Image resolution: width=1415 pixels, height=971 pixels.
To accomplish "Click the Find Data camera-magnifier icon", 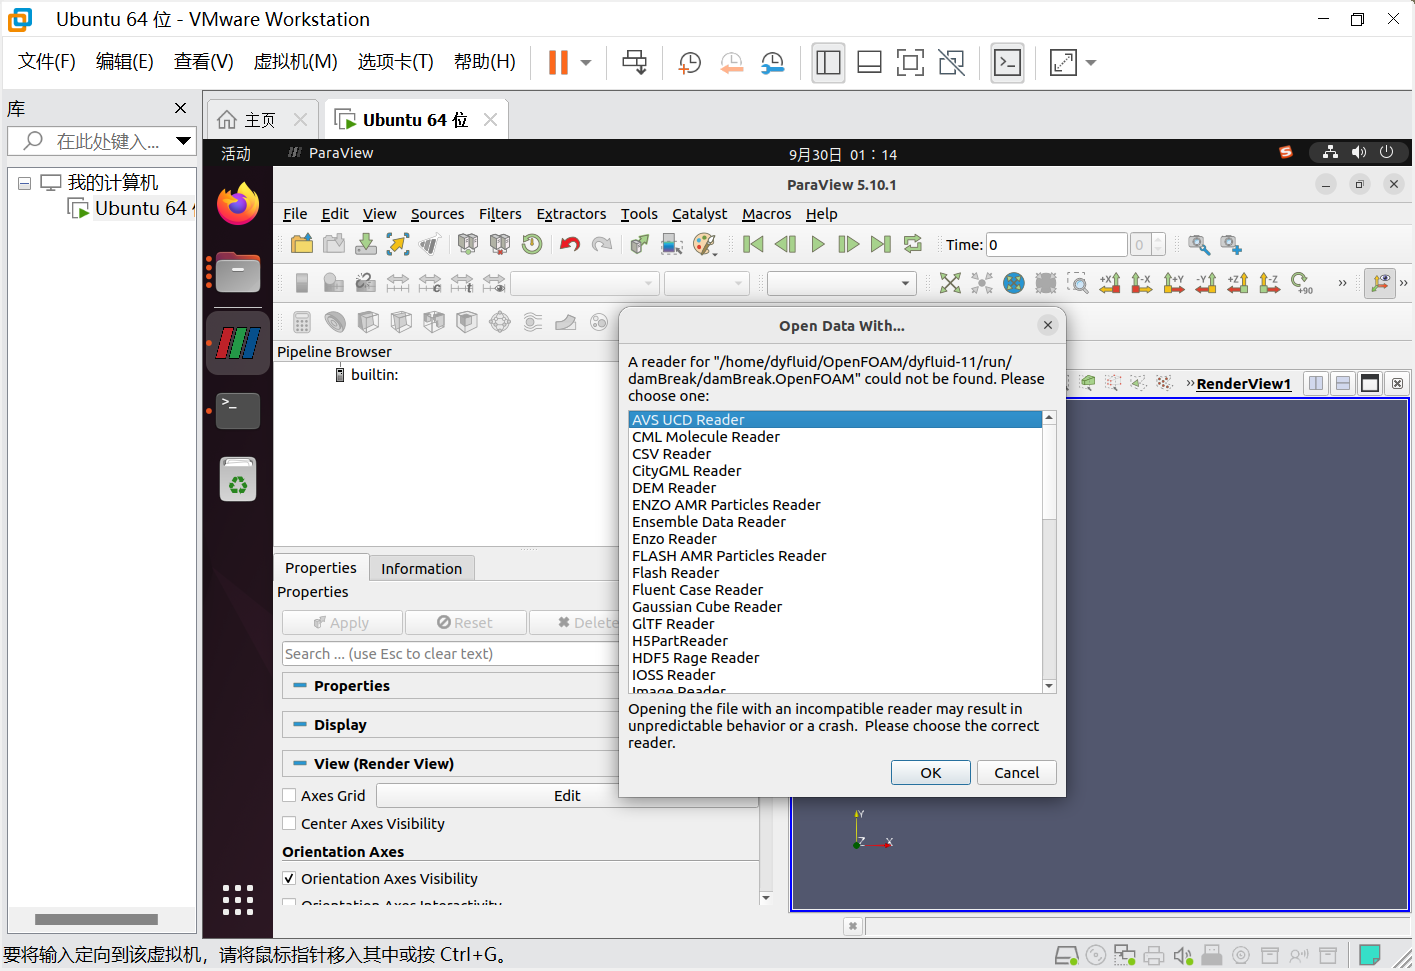I will pos(1199,245).
